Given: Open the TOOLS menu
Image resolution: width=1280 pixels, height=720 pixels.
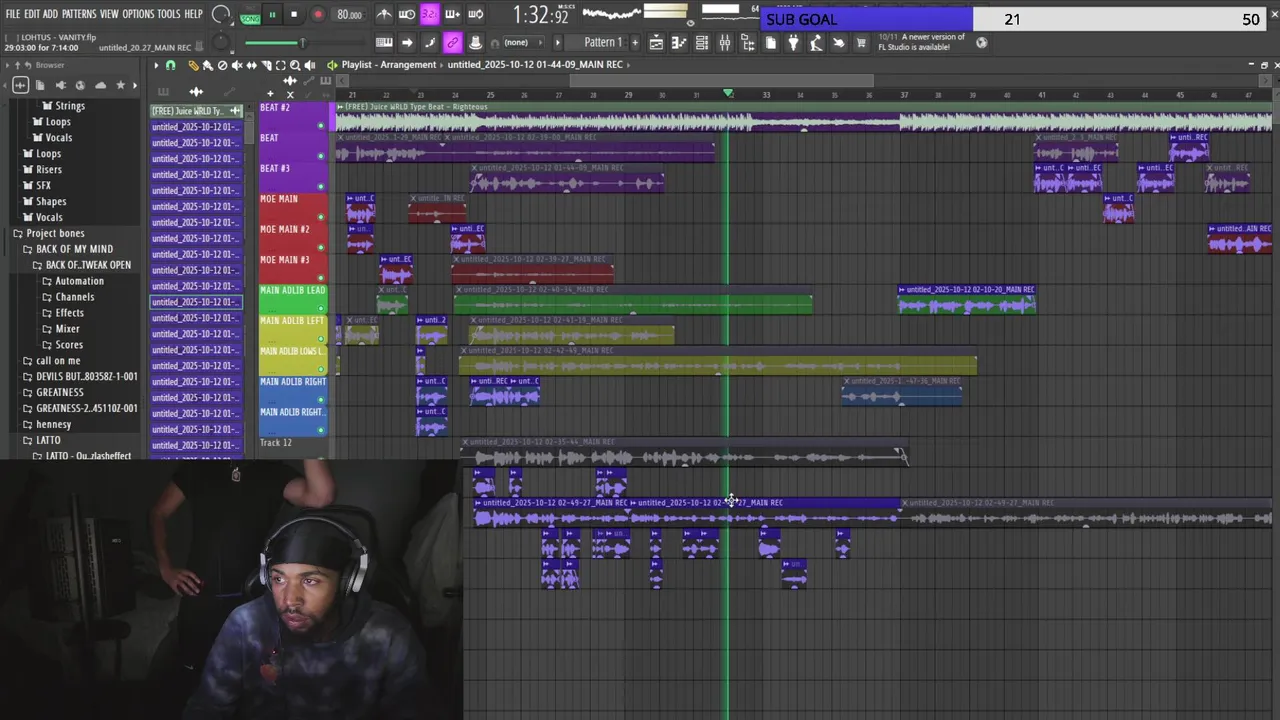Looking at the screenshot, I should point(168,14).
